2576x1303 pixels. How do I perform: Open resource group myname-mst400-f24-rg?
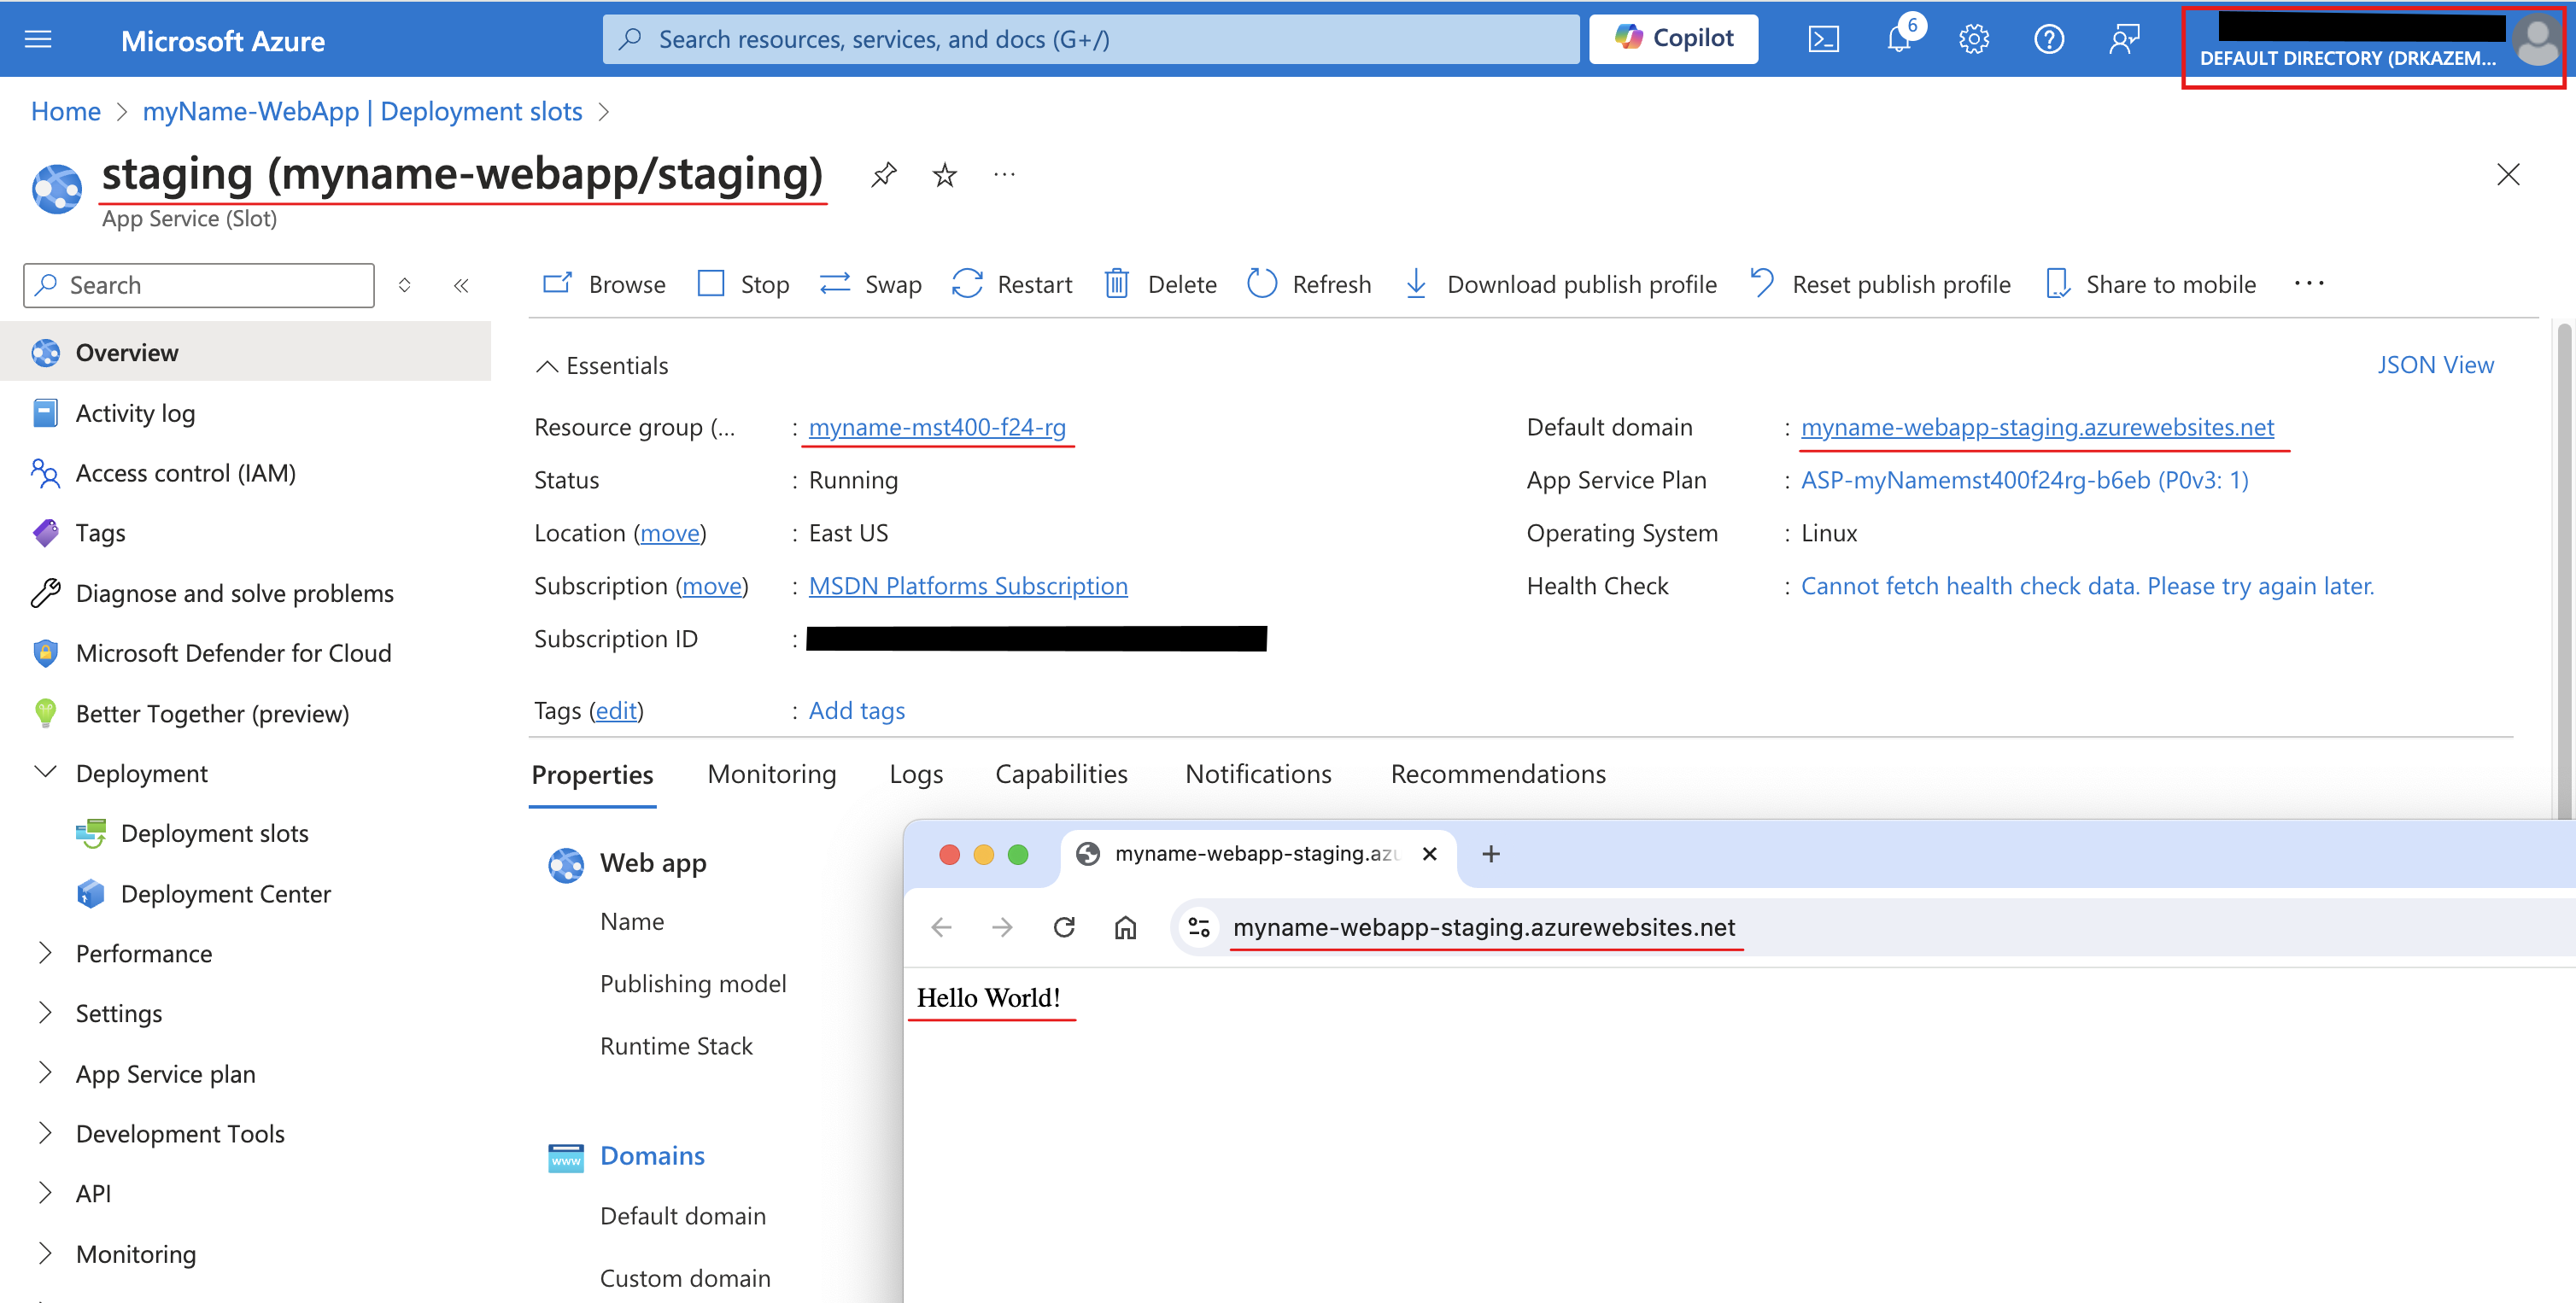coord(937,427)
